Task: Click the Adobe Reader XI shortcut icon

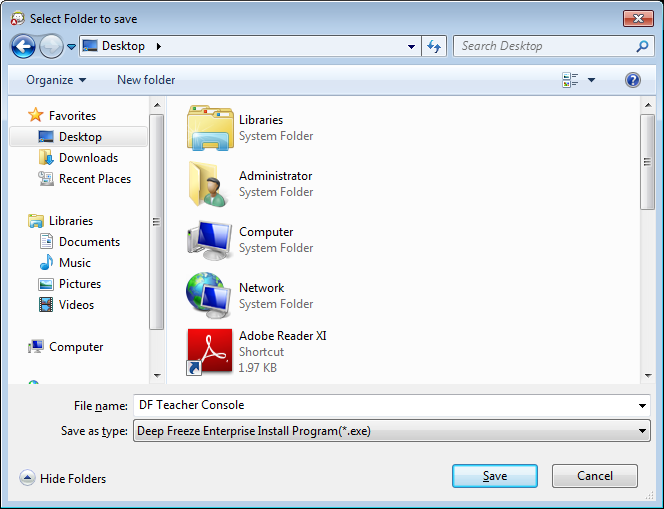Action: click(x=209, y=352)
